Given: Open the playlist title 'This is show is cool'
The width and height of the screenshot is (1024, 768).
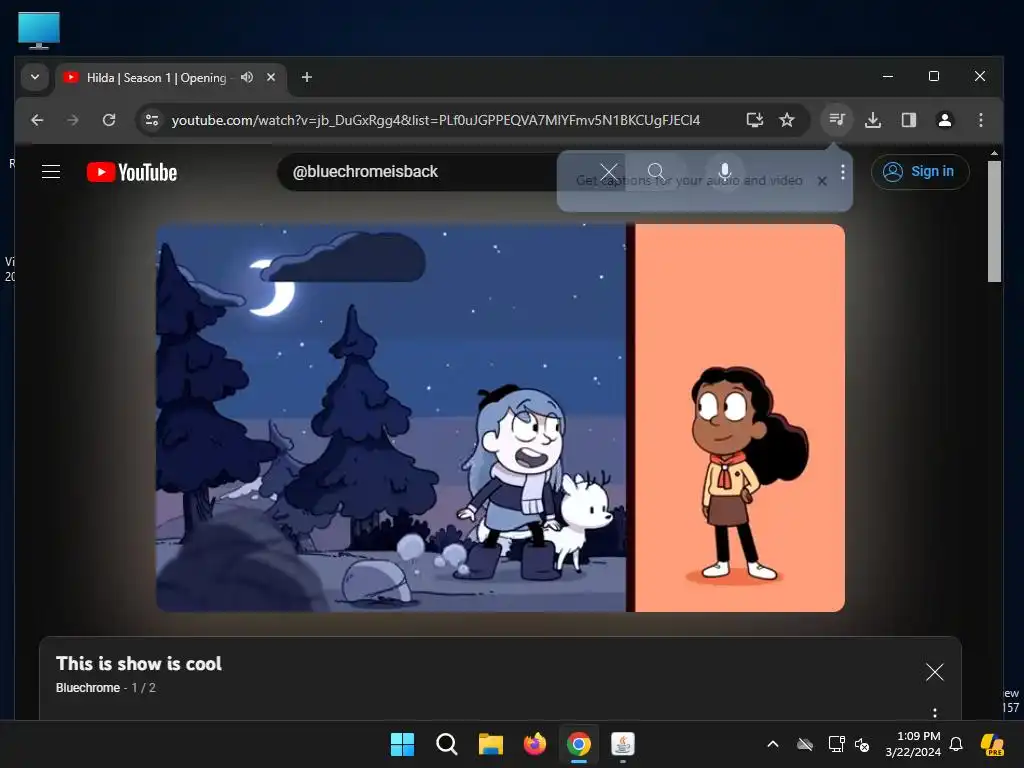Looking at the screenshot, I should point(138,664).
